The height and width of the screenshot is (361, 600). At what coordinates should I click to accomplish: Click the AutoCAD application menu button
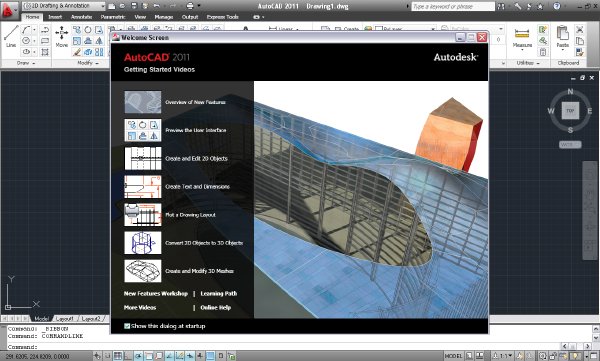8,10
